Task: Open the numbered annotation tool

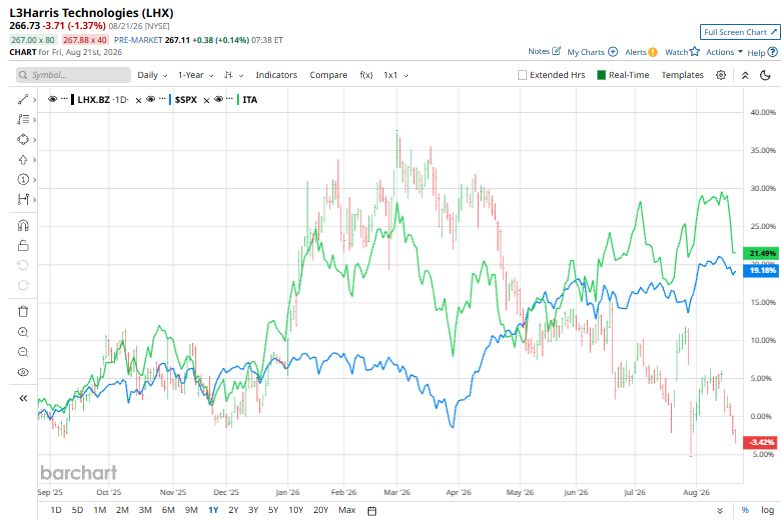Action: click(x=23, y=179)
